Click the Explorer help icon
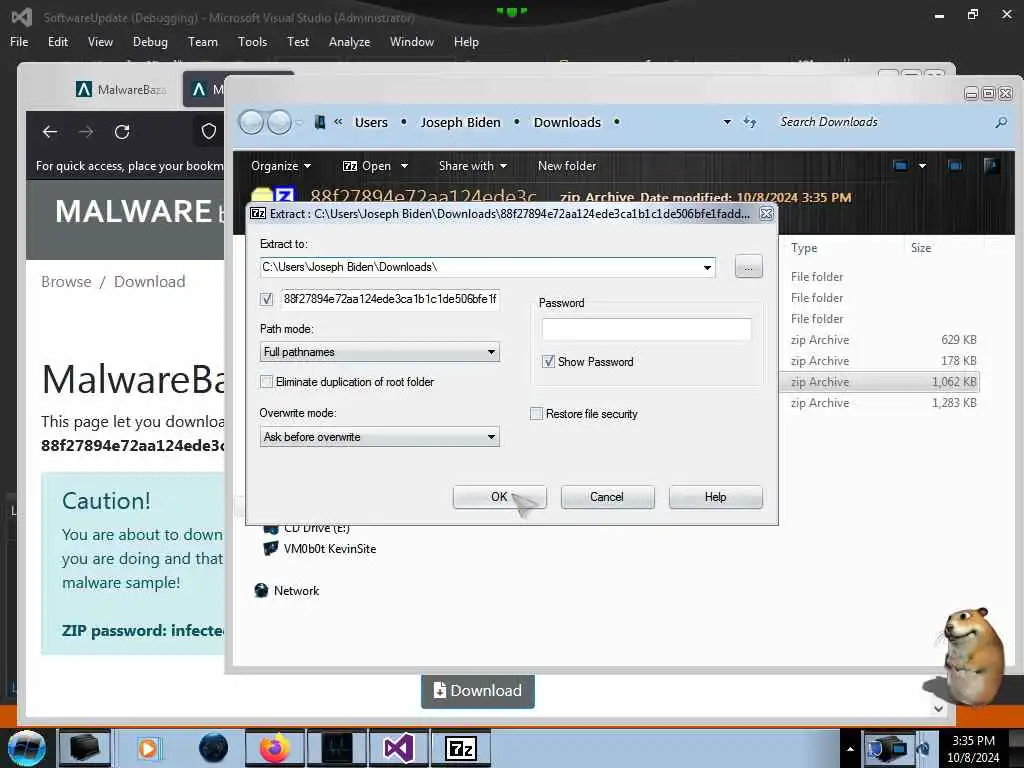This screenshot has width=1024, height=768. [991, 166]
